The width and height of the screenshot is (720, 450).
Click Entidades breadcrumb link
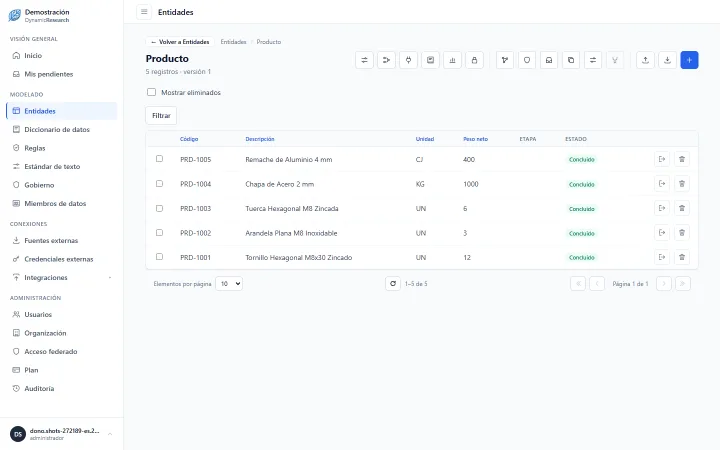click(233, 42)
